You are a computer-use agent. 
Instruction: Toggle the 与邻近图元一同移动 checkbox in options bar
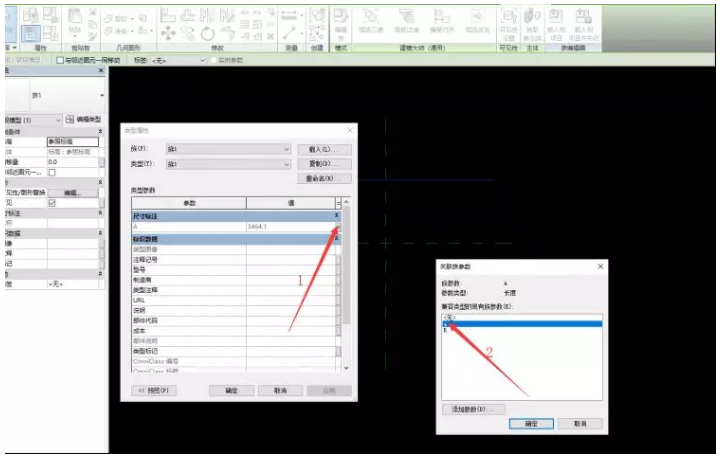coord(60,60)
